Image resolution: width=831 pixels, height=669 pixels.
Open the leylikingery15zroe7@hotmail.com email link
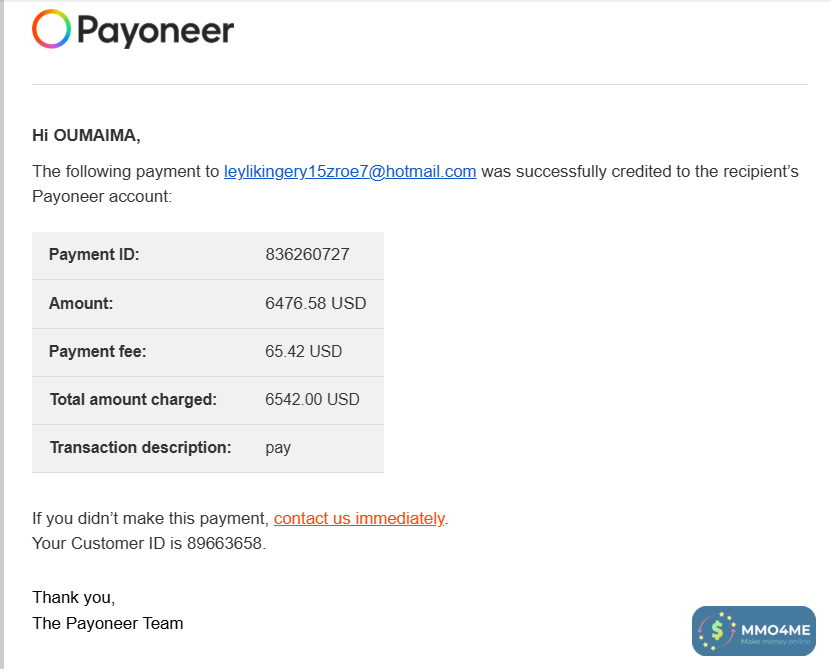click(x=350, y=171)
